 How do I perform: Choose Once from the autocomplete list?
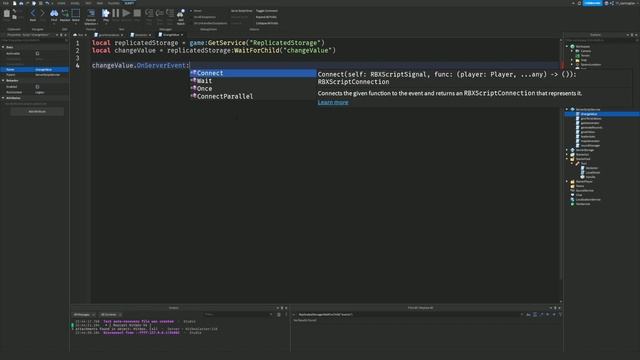click(x=253, y=89)
